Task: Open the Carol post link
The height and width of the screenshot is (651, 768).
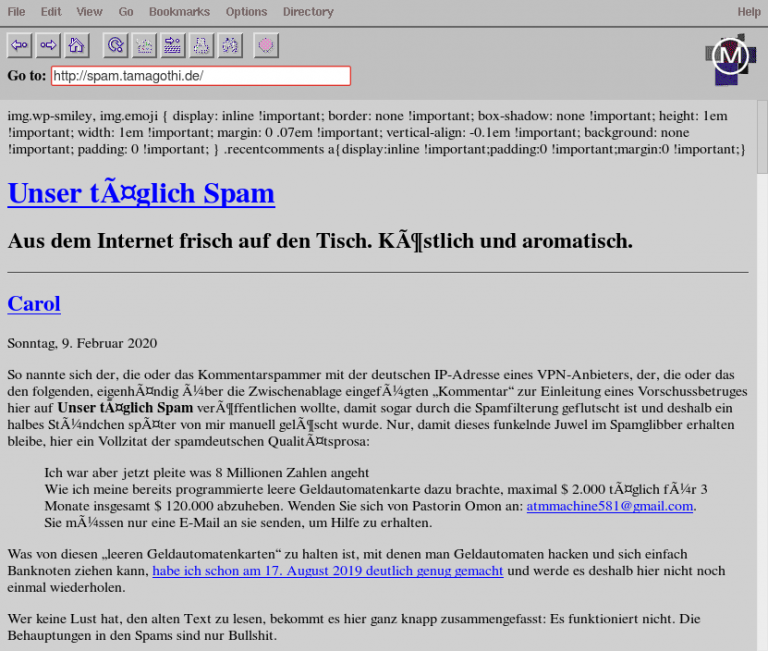Action: click(x=34, y=304)
